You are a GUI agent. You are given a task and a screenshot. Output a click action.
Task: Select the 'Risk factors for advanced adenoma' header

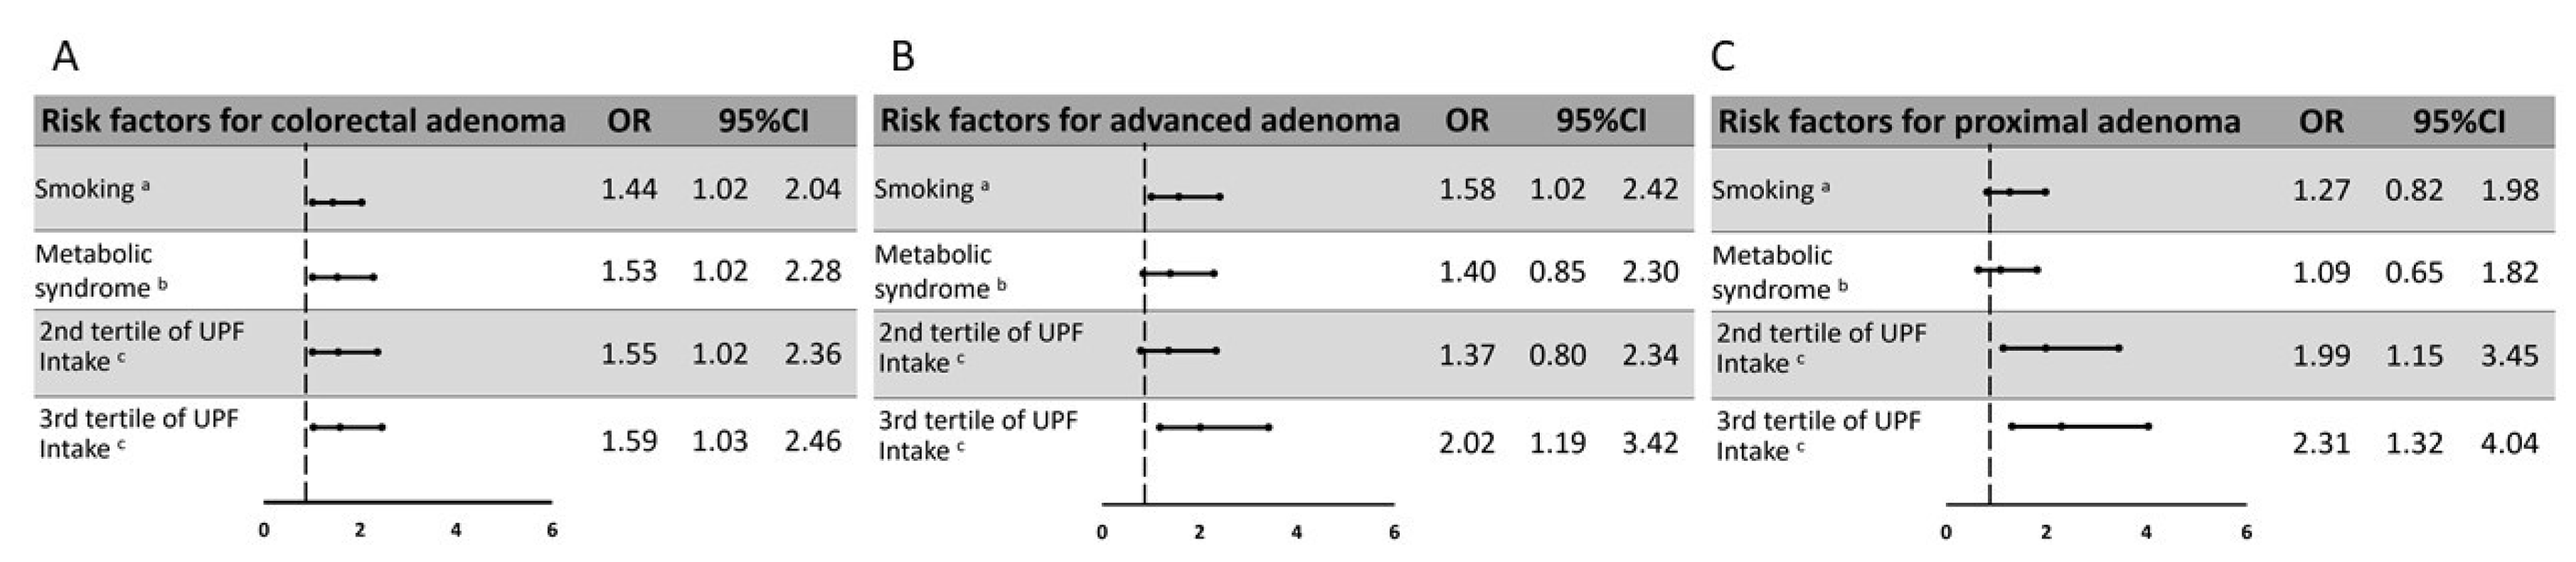pos(1139,121)
